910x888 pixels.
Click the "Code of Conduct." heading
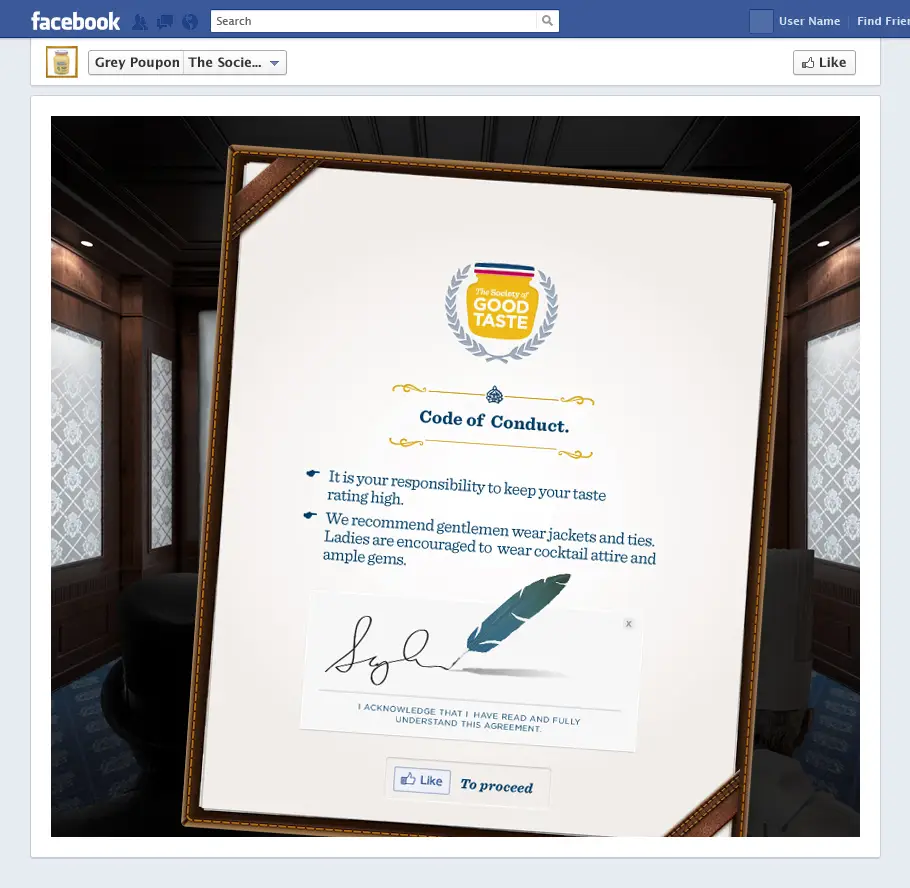click(494, 421)
